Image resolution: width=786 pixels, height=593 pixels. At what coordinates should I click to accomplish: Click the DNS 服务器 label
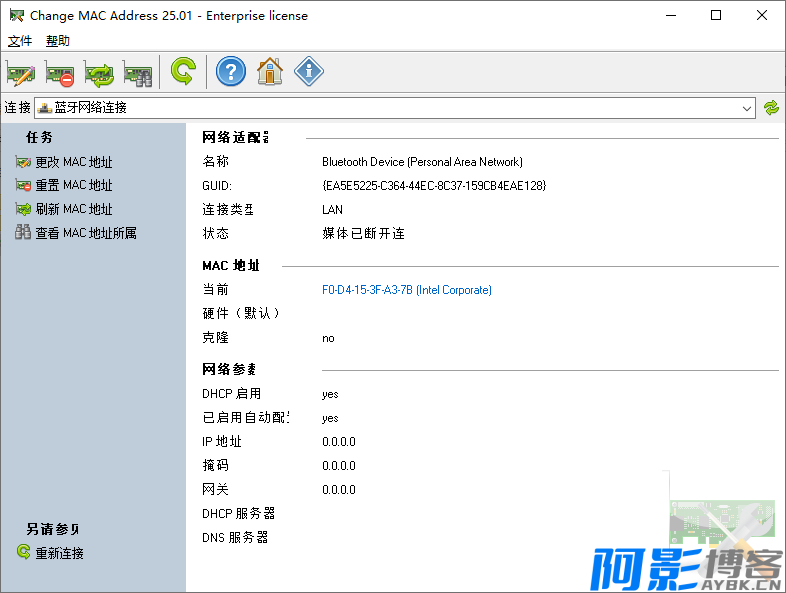[x=235, y=537]
